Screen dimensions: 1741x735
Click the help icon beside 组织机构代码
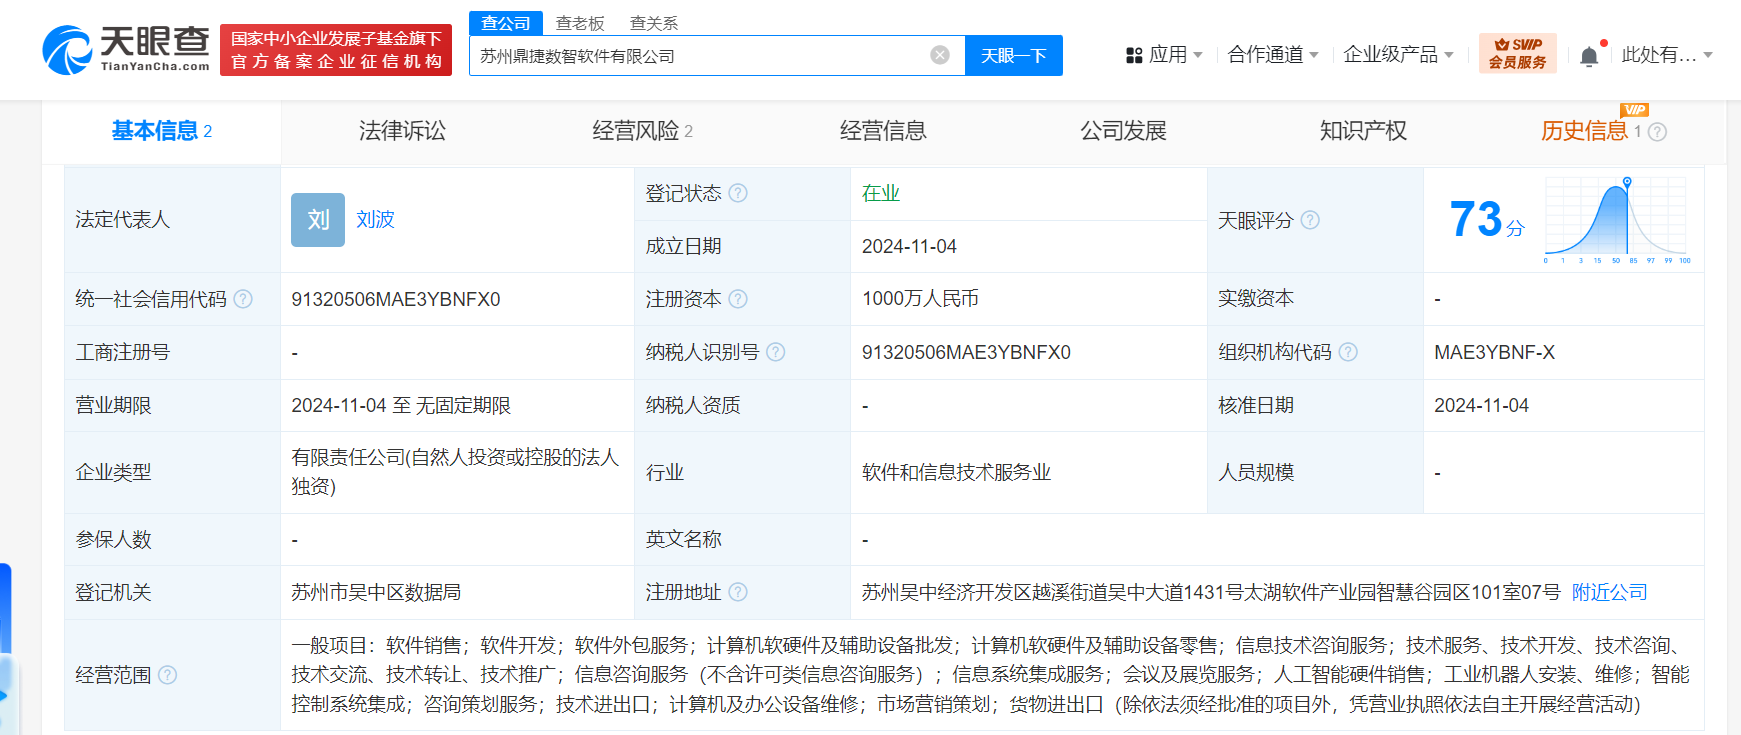coord(1348,352)
